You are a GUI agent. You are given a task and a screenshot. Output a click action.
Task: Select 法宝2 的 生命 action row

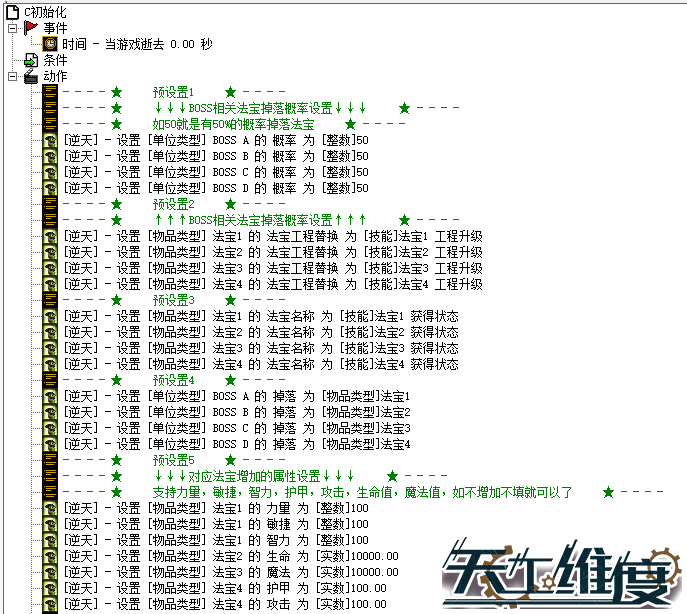[x=230, y=556]
